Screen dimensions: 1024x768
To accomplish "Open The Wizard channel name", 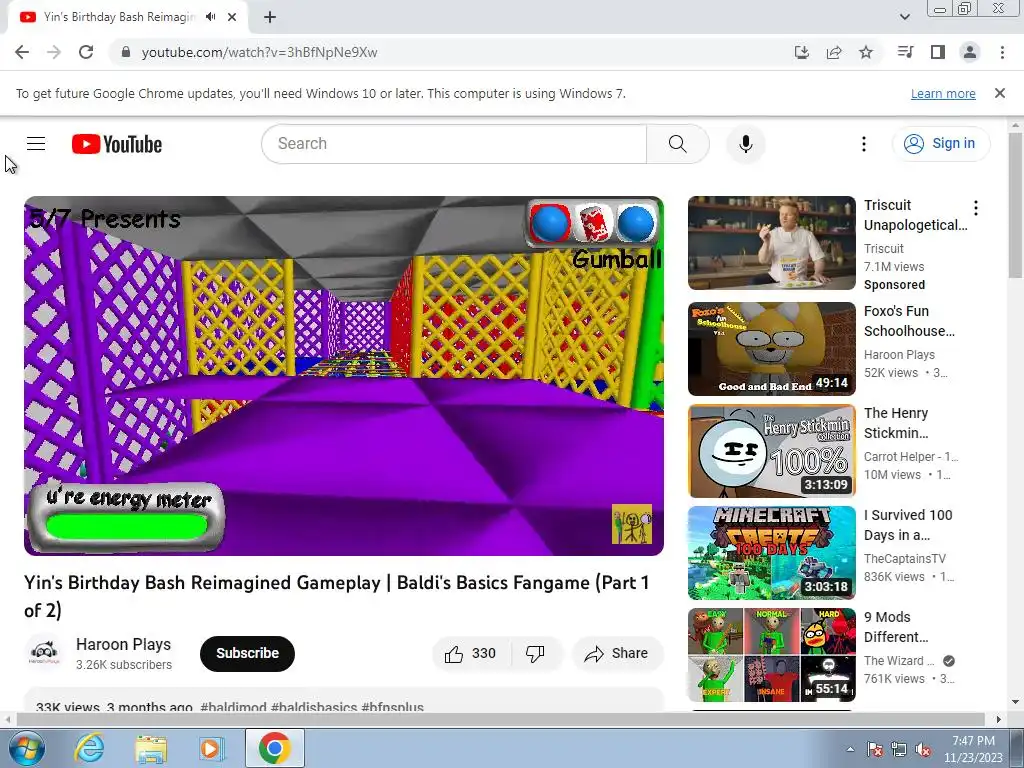I will click(x=899, y=660).
